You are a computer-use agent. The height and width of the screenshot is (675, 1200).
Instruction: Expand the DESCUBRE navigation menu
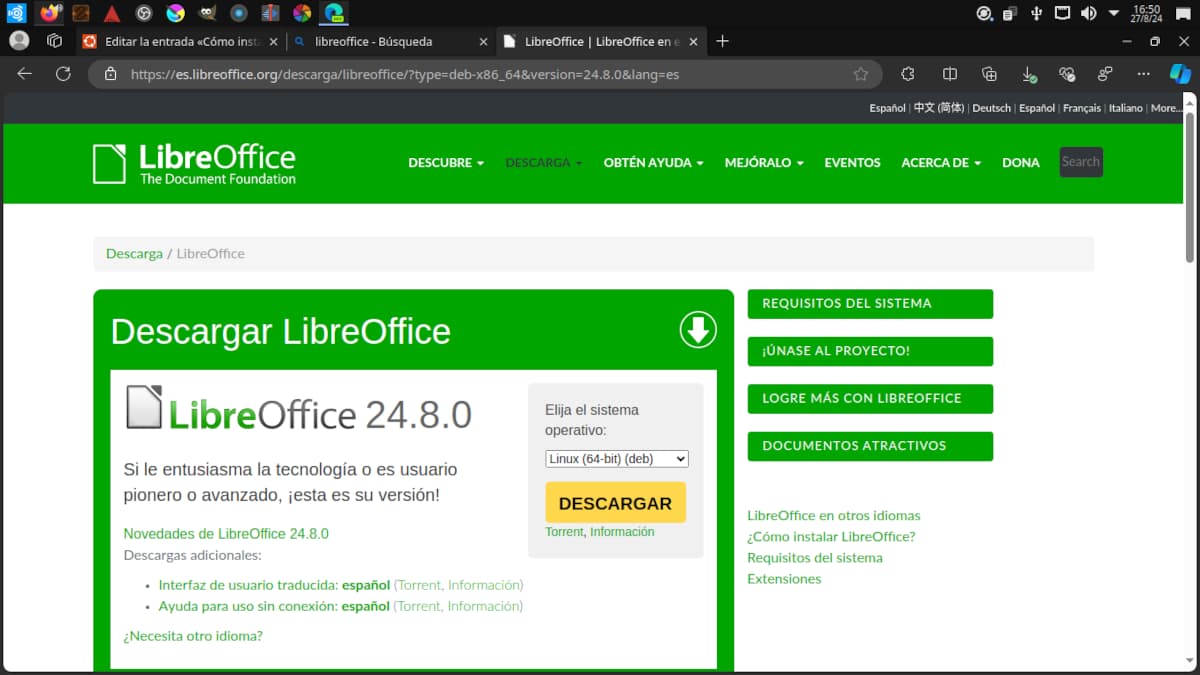446,163
